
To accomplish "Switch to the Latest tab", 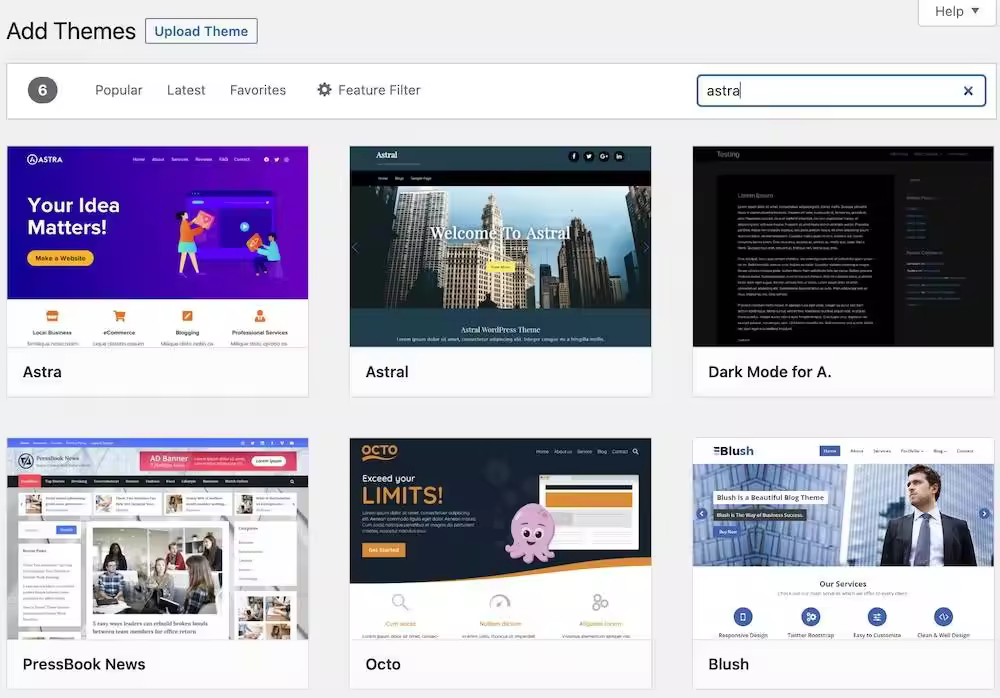I will 186,90.
